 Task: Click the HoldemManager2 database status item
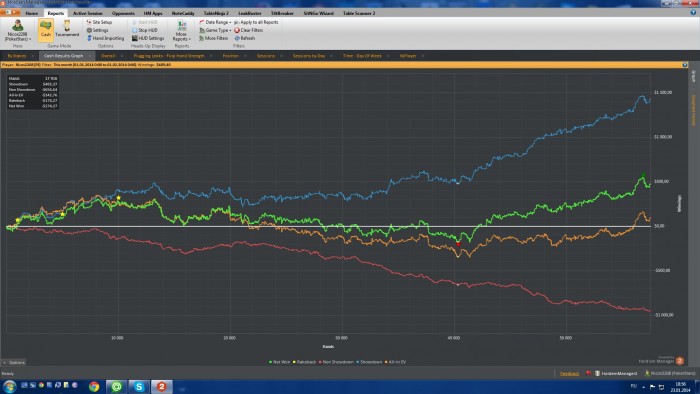(616, 373)
